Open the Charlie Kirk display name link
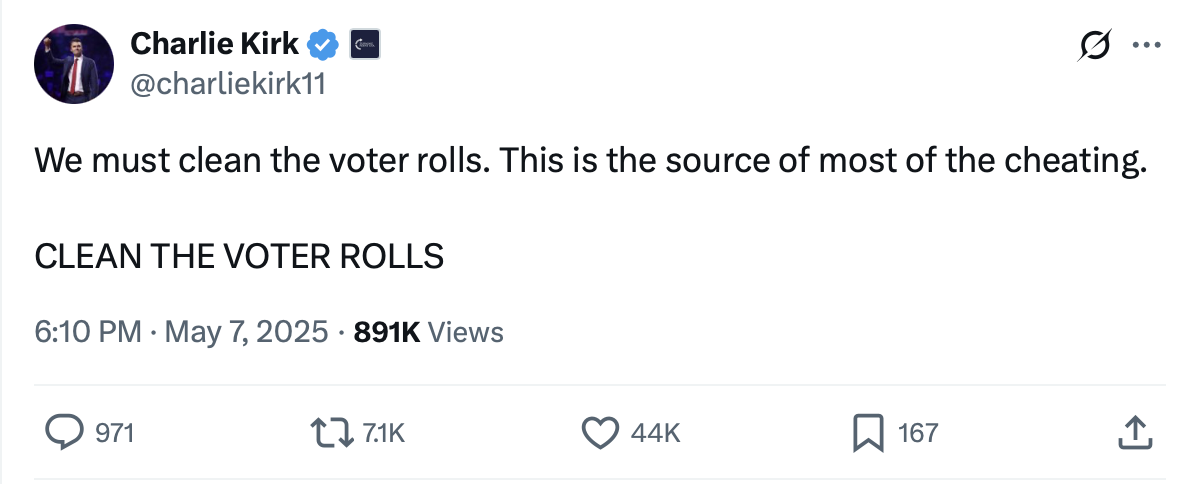 click(215, 44)
